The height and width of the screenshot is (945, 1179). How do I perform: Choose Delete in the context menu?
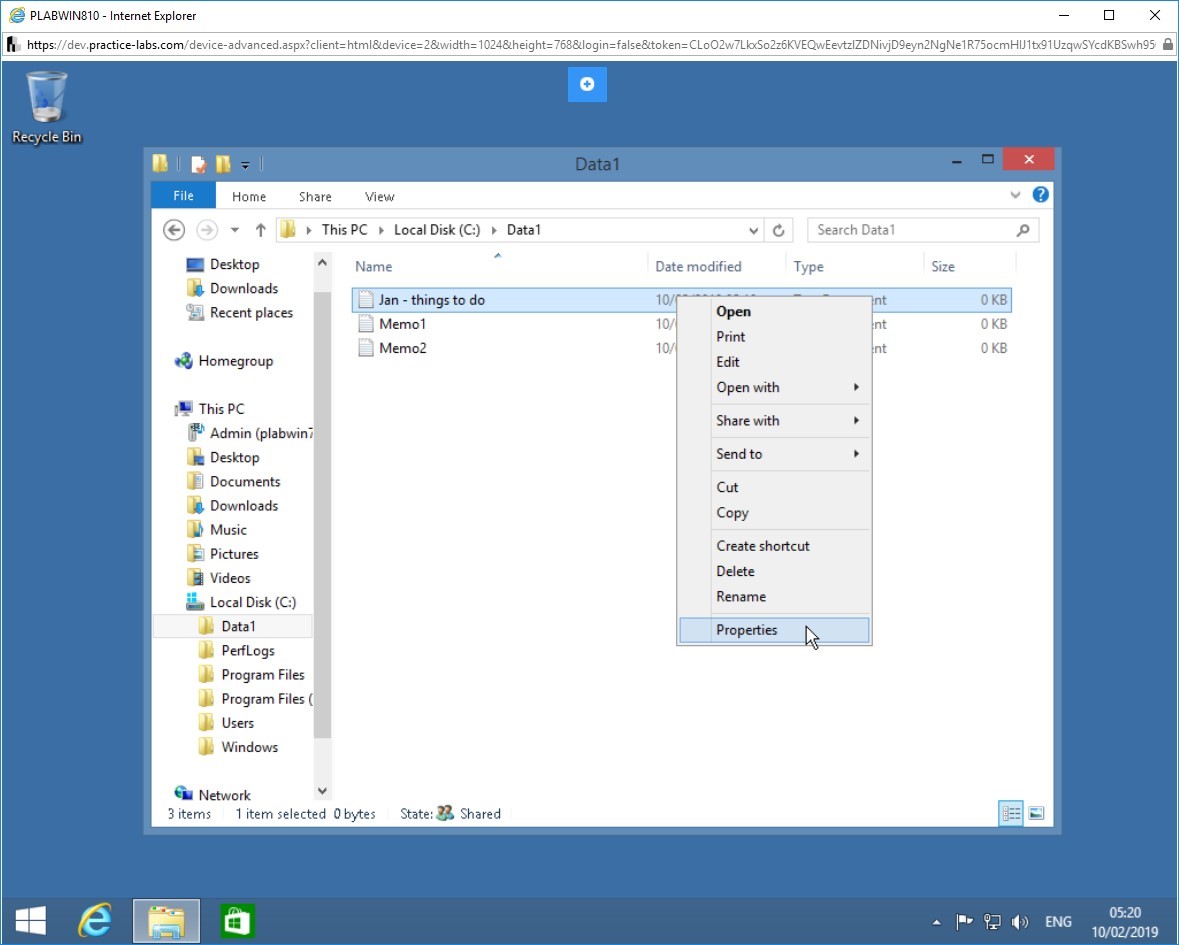774,571
